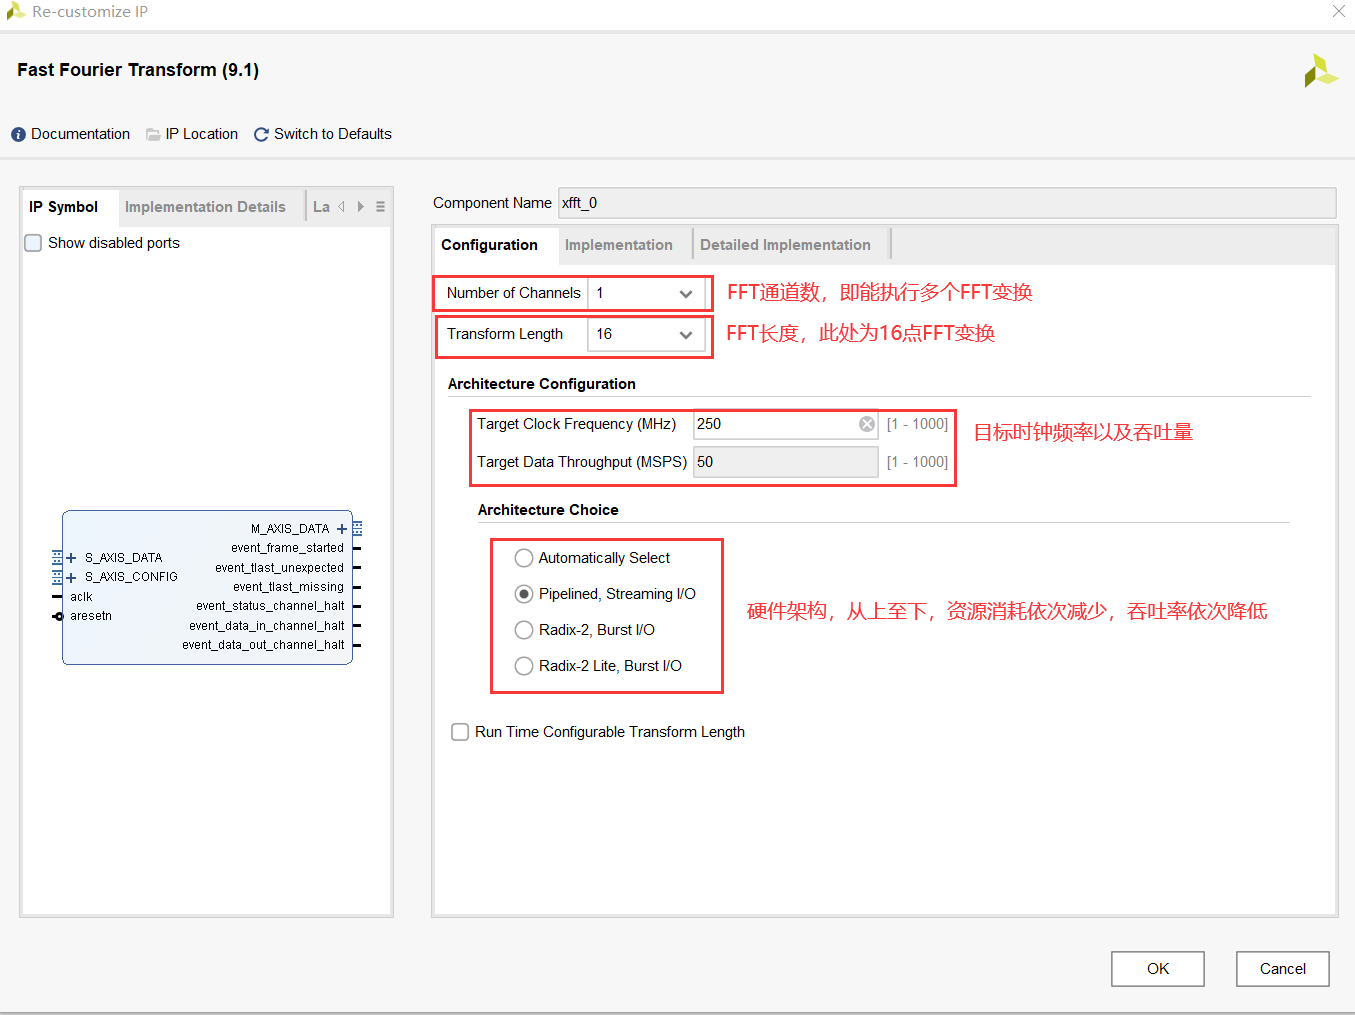Open the Documentation link
Screen dimensions: 1355x1015
click(x=80, y=134)
